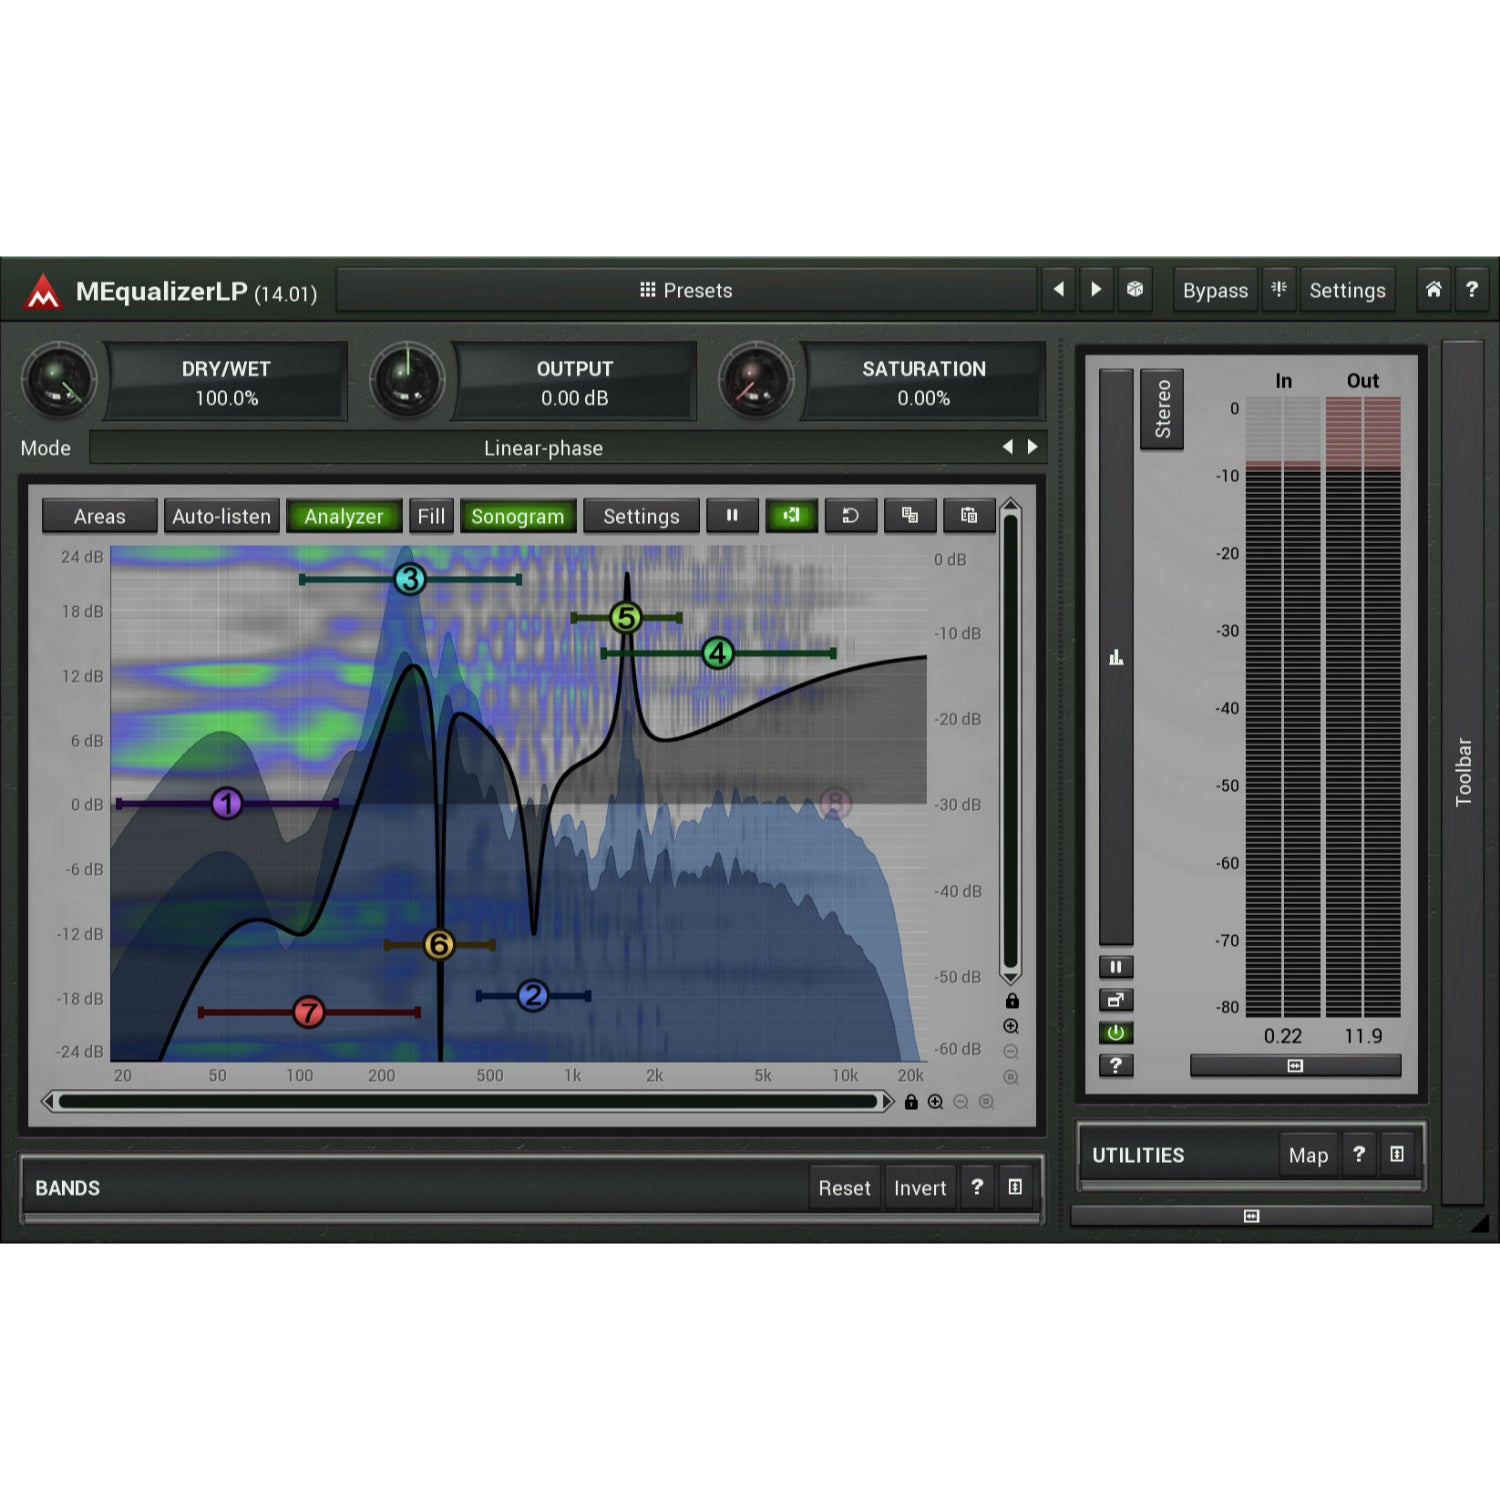The image size is (1500, 1500).
Task: Select EQ band node 6
Action: tap(439, 944)
